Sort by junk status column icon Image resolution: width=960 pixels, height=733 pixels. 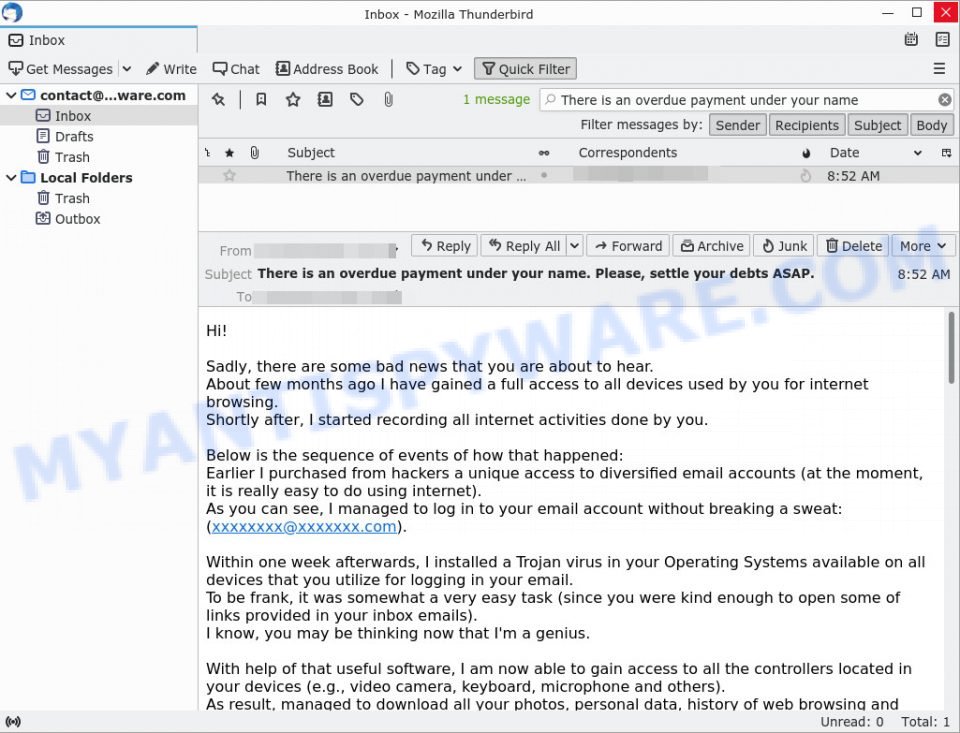click(x=806, y=153)
